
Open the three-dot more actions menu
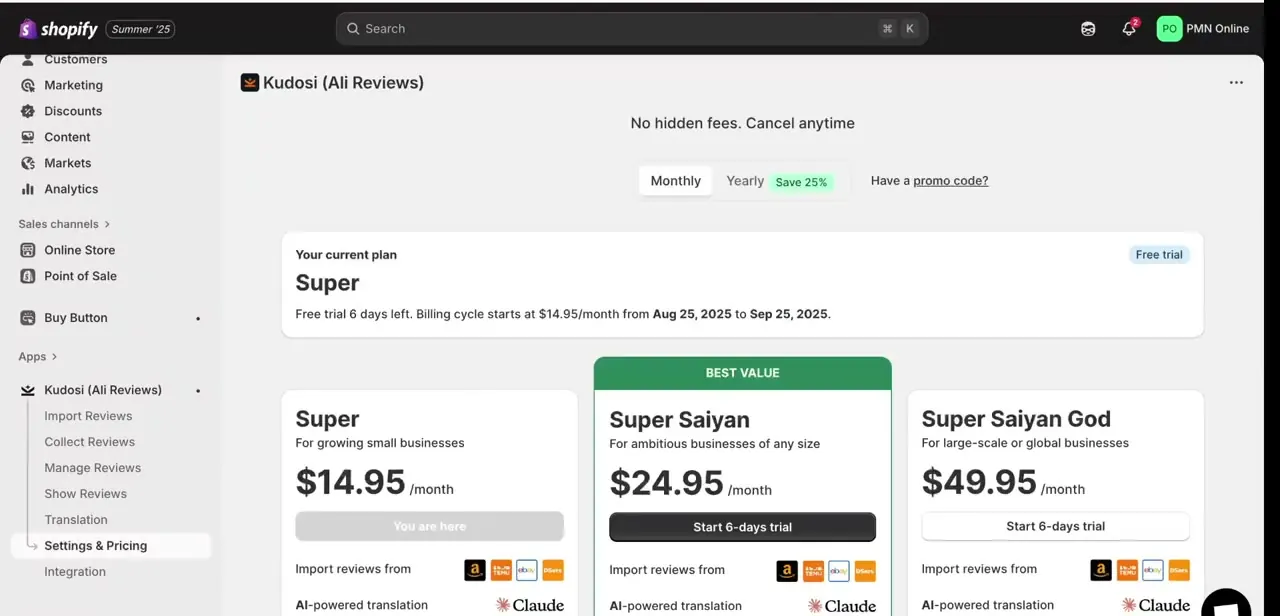tap(1236, 83)
